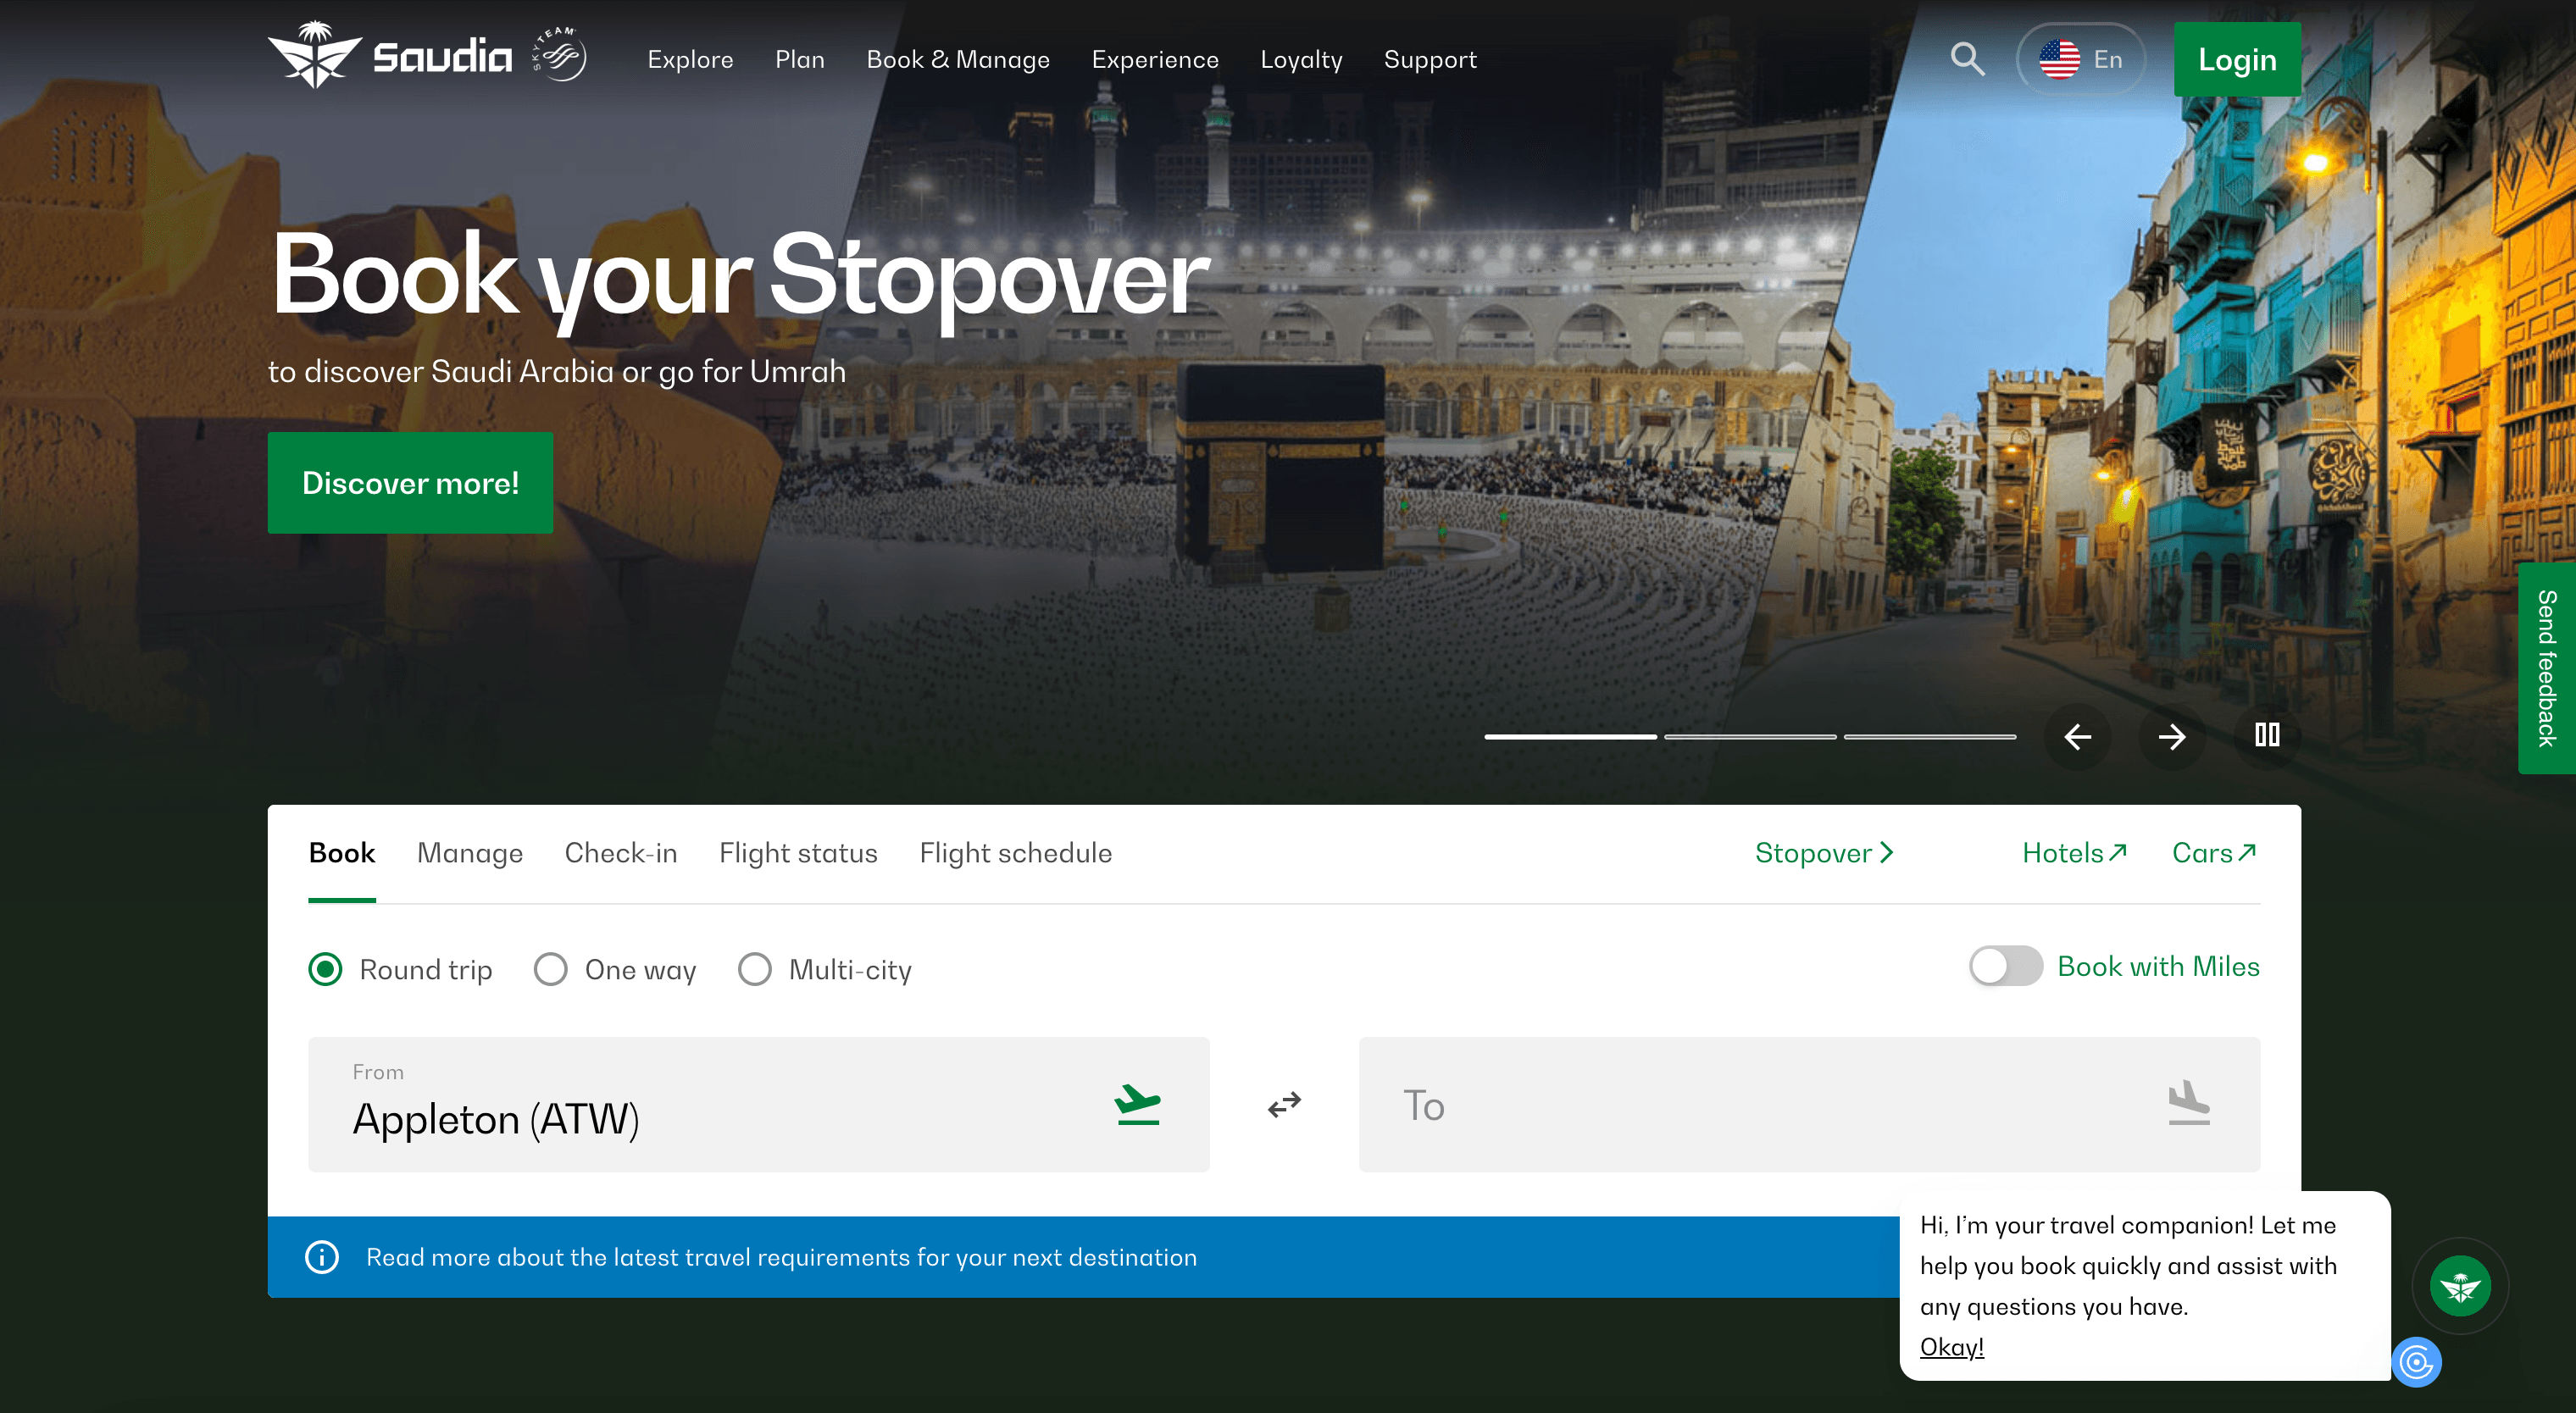The height and width of the screenshot is (1413, 2576).
Task: Select the Round trip radio button
Action: pyautogui.click(x=326, y=969)
